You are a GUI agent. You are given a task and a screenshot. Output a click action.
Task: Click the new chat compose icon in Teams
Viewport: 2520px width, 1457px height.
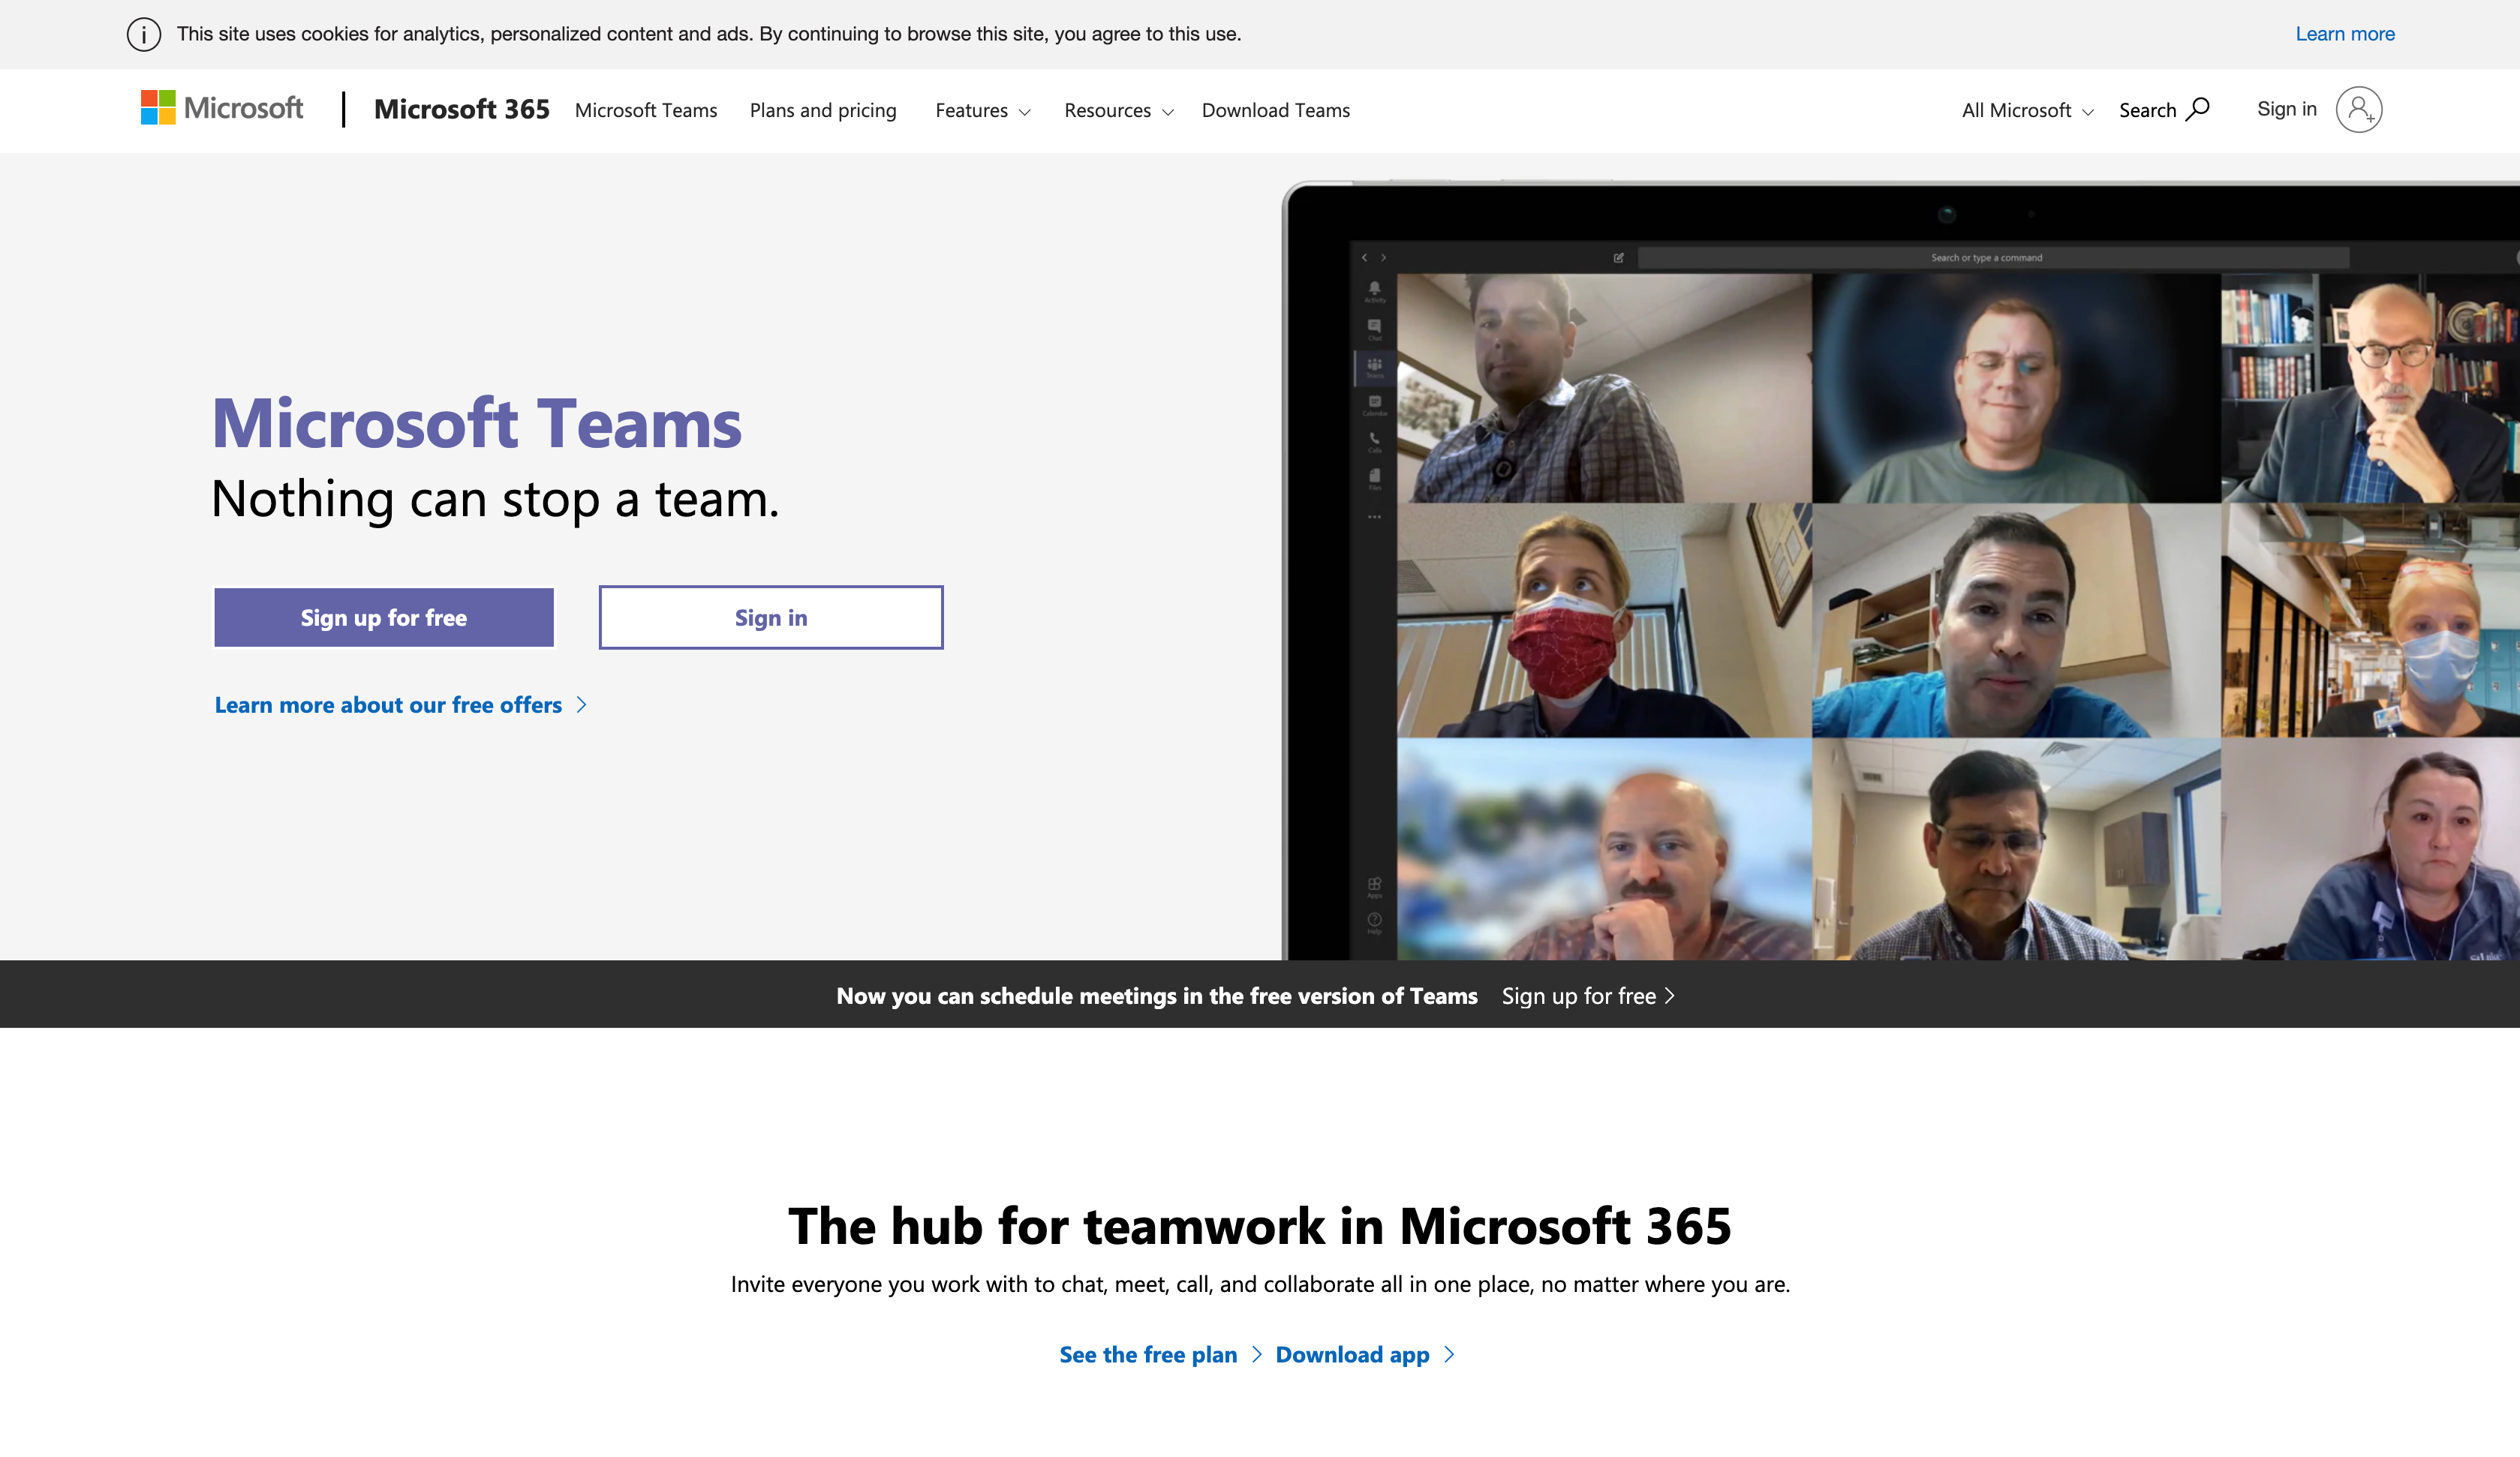(x=1620, y=257)
